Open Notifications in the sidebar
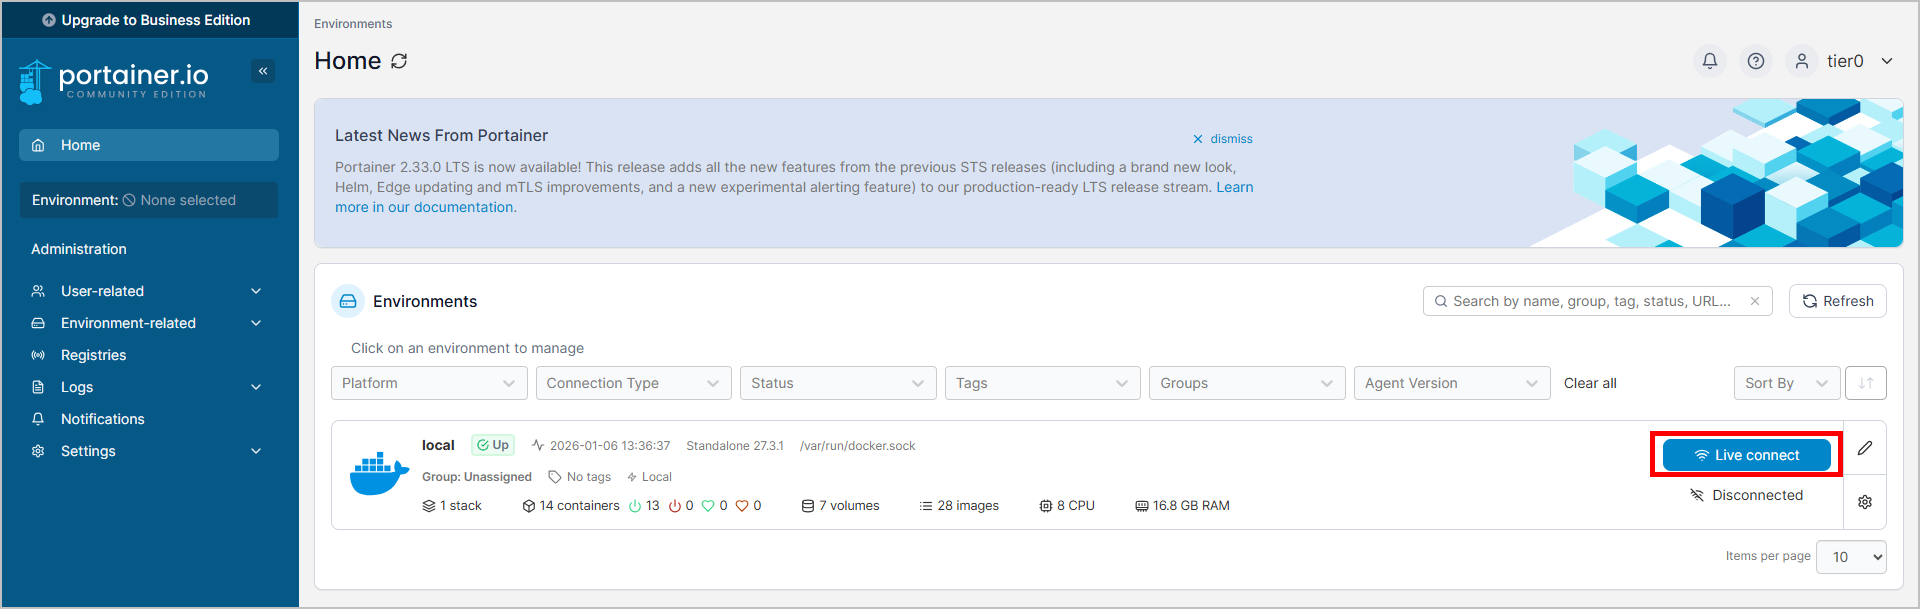Viewport: 1920px width, 609px height. (x=102, y=419)
